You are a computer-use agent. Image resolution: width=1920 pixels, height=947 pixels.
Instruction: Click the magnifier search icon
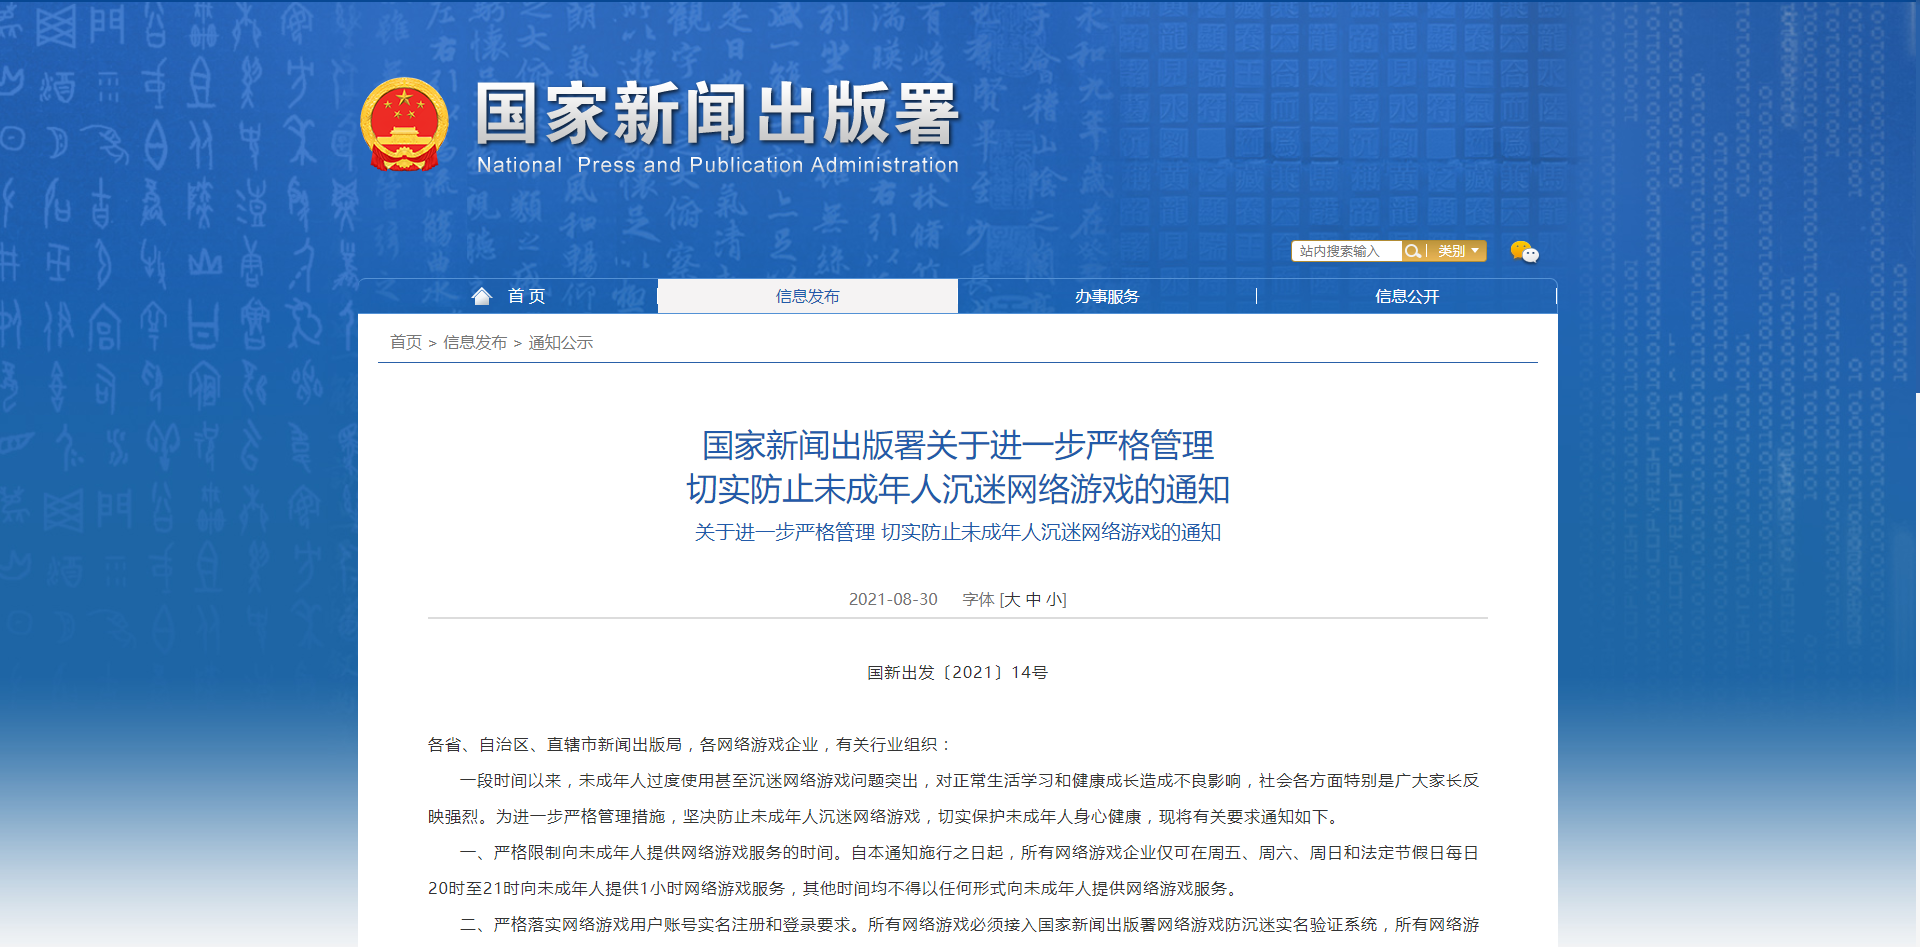[1412, 251]
